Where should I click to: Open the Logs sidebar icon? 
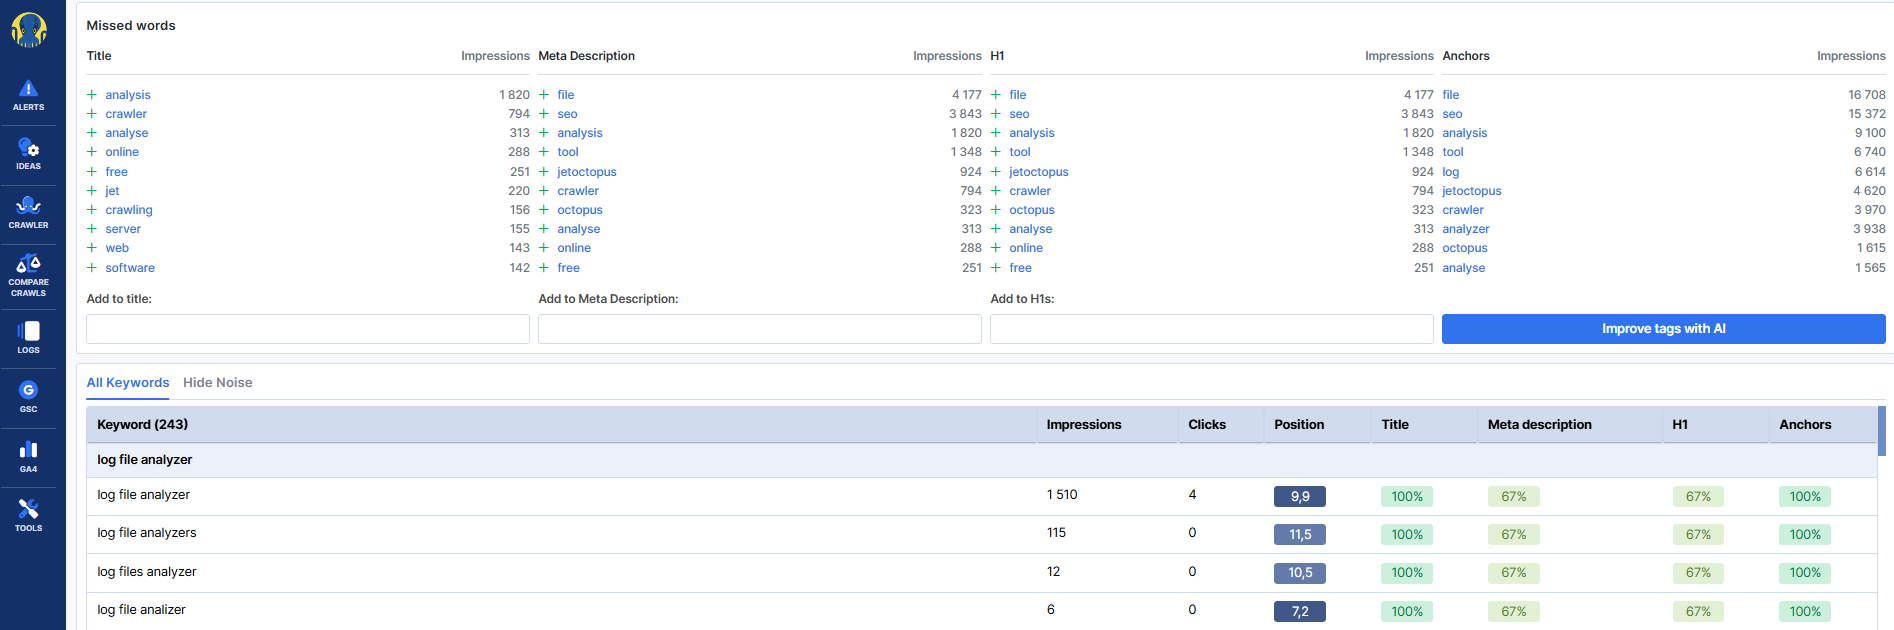pyautogui.click(x=28, y=337)
